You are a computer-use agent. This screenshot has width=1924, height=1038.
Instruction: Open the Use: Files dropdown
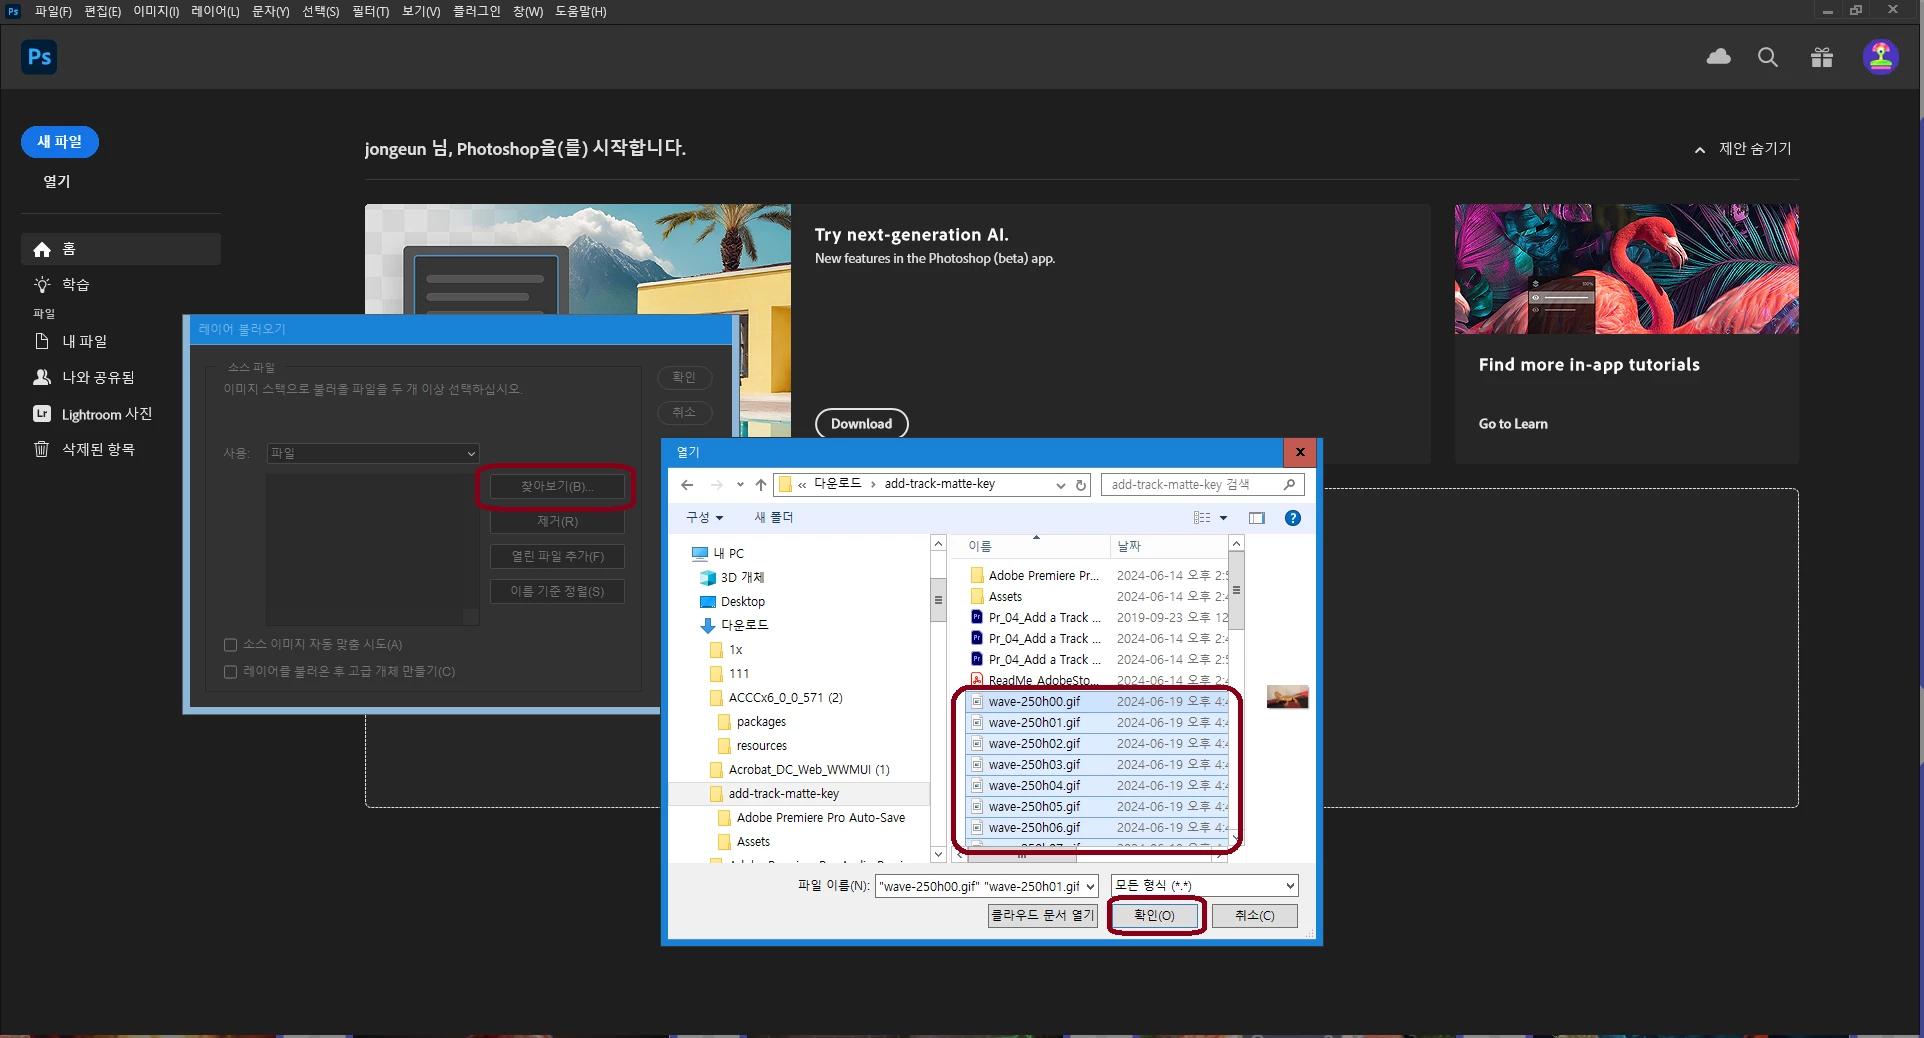[373, 453]
